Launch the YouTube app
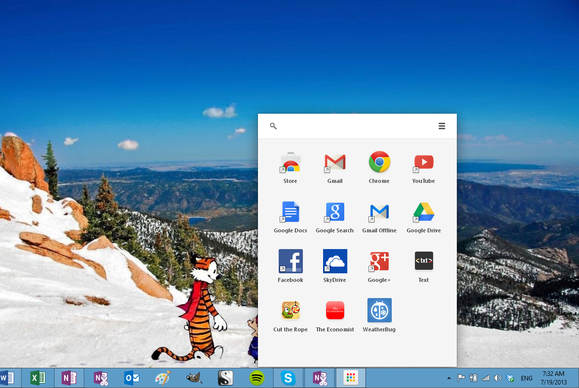This screenshot has width=579, height=388. coord(424,167)
